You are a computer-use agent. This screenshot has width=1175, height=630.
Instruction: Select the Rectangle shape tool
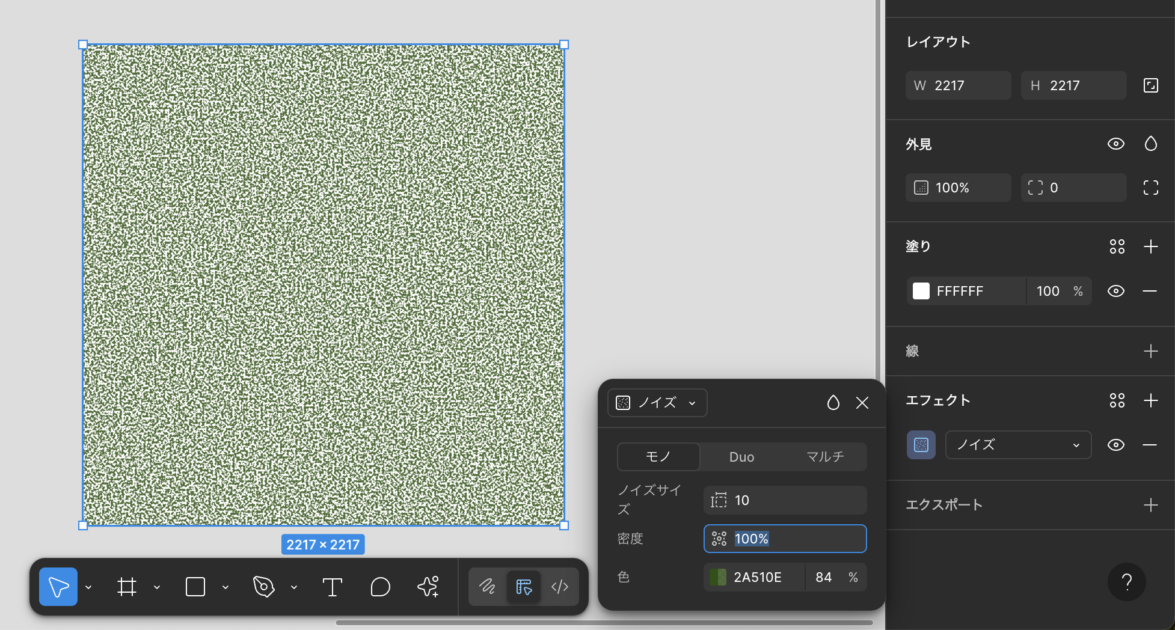(196, 587)
